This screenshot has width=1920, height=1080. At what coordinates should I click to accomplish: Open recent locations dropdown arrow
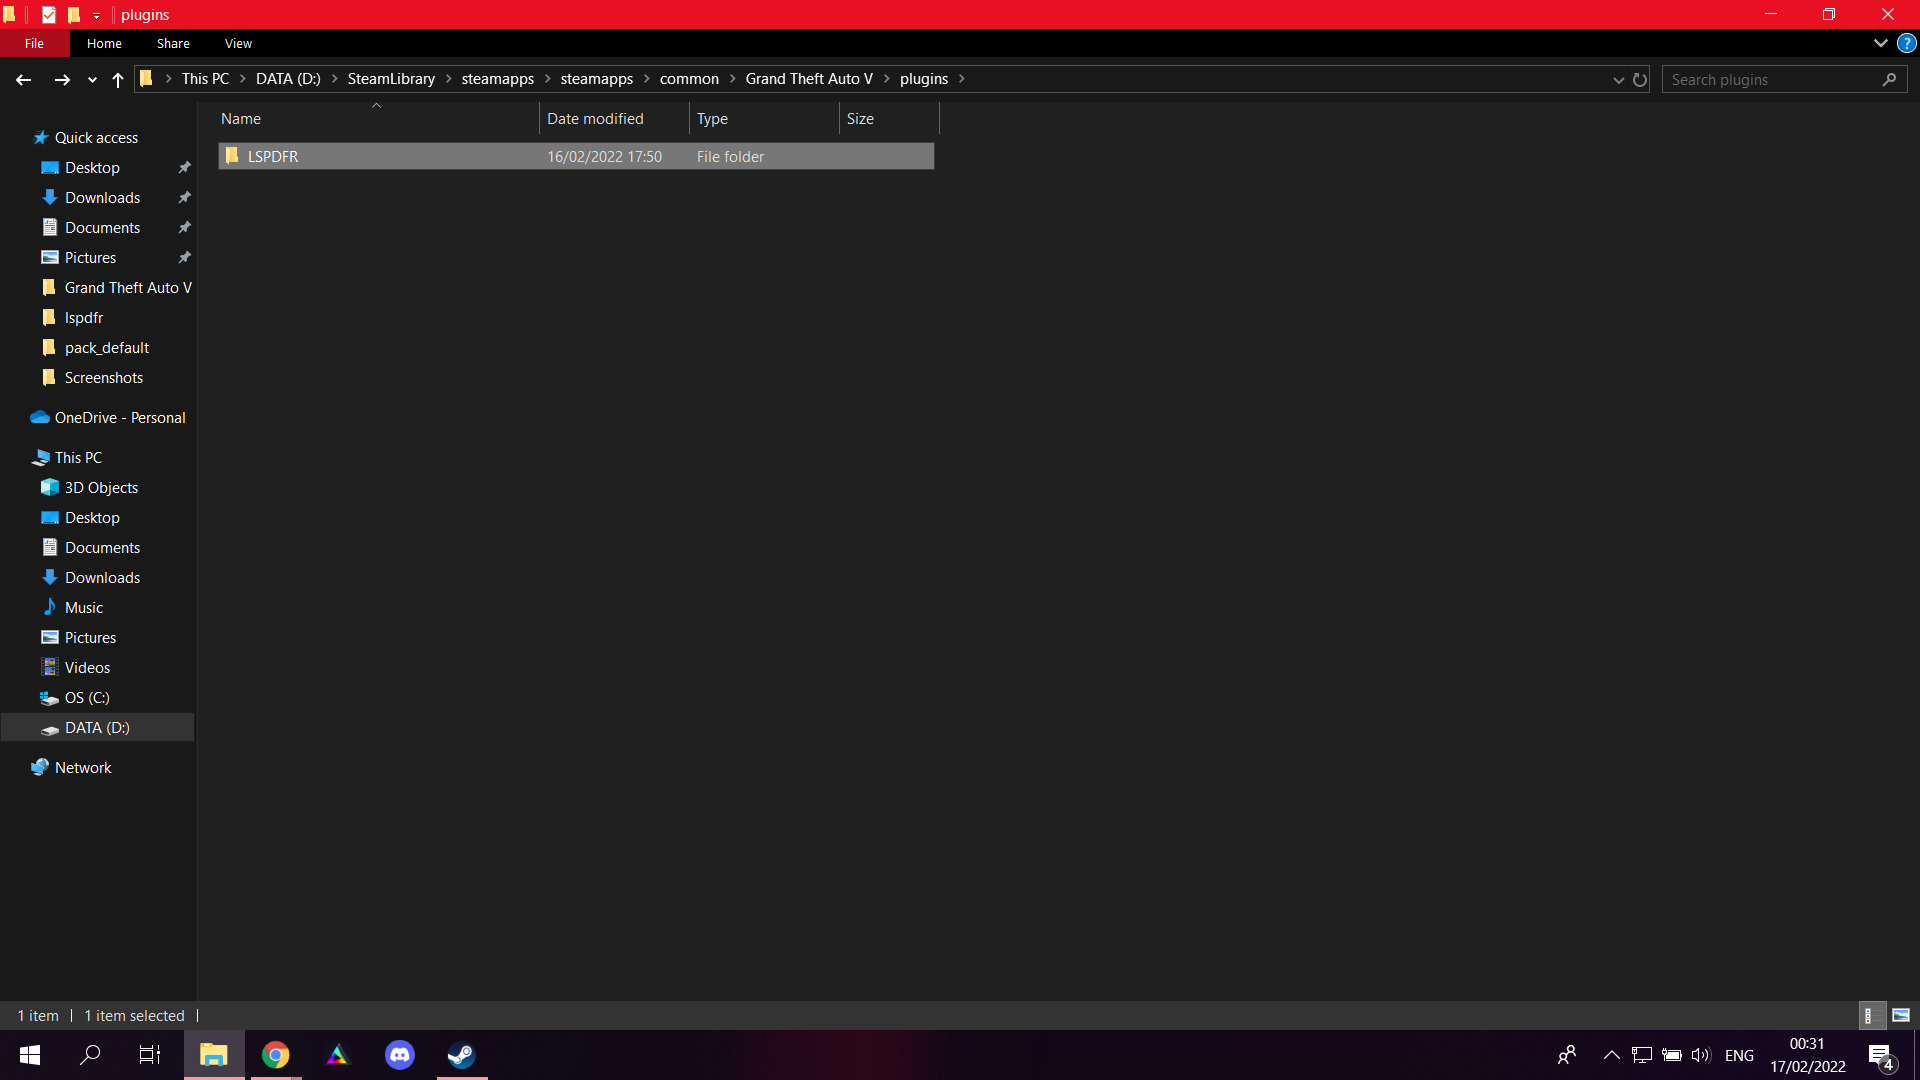click(x=92, y=80)
